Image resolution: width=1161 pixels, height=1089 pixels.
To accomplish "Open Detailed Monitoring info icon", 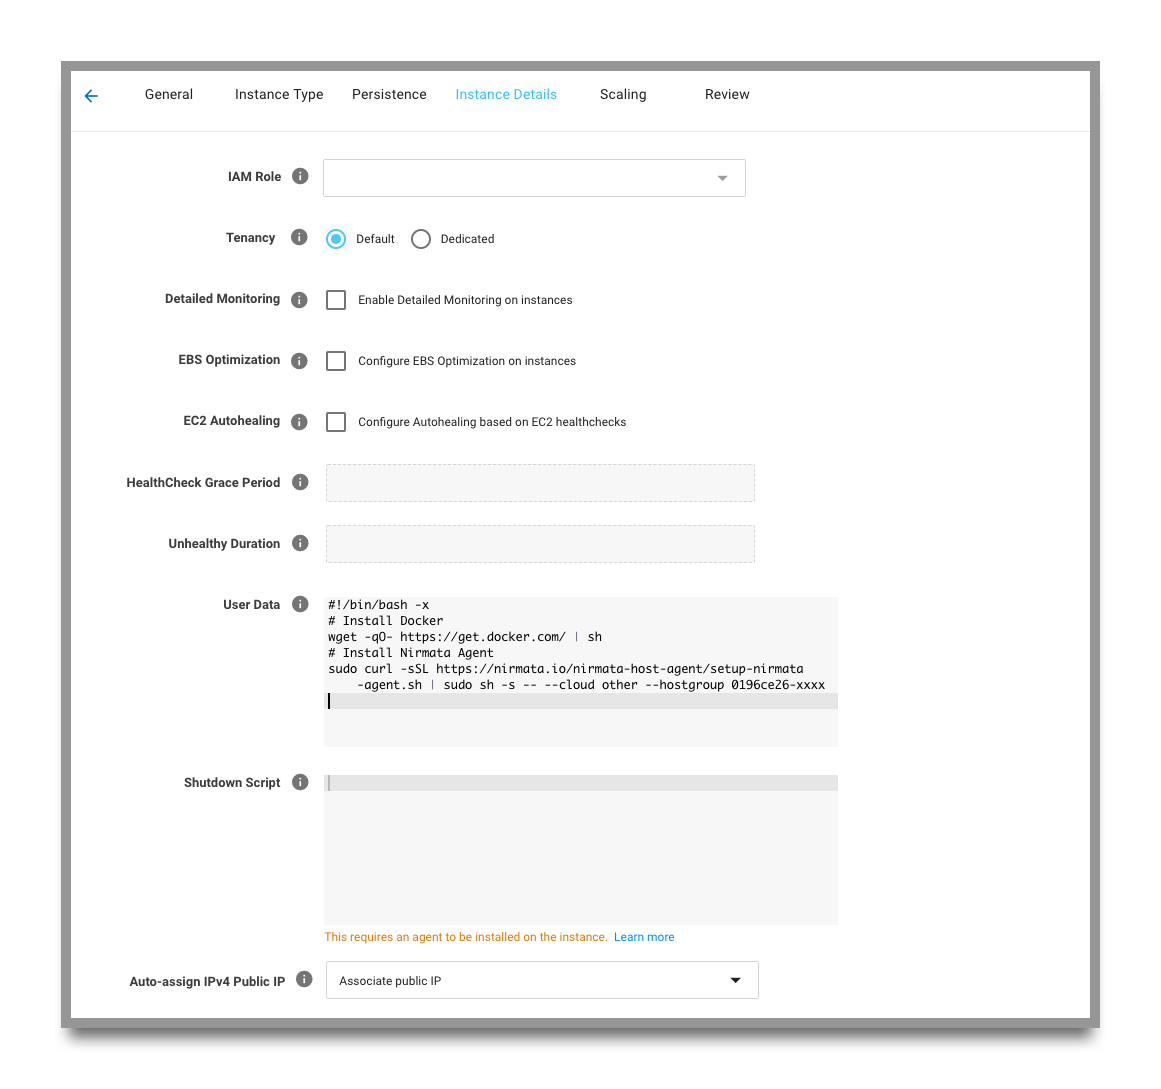I will (299, 299).
